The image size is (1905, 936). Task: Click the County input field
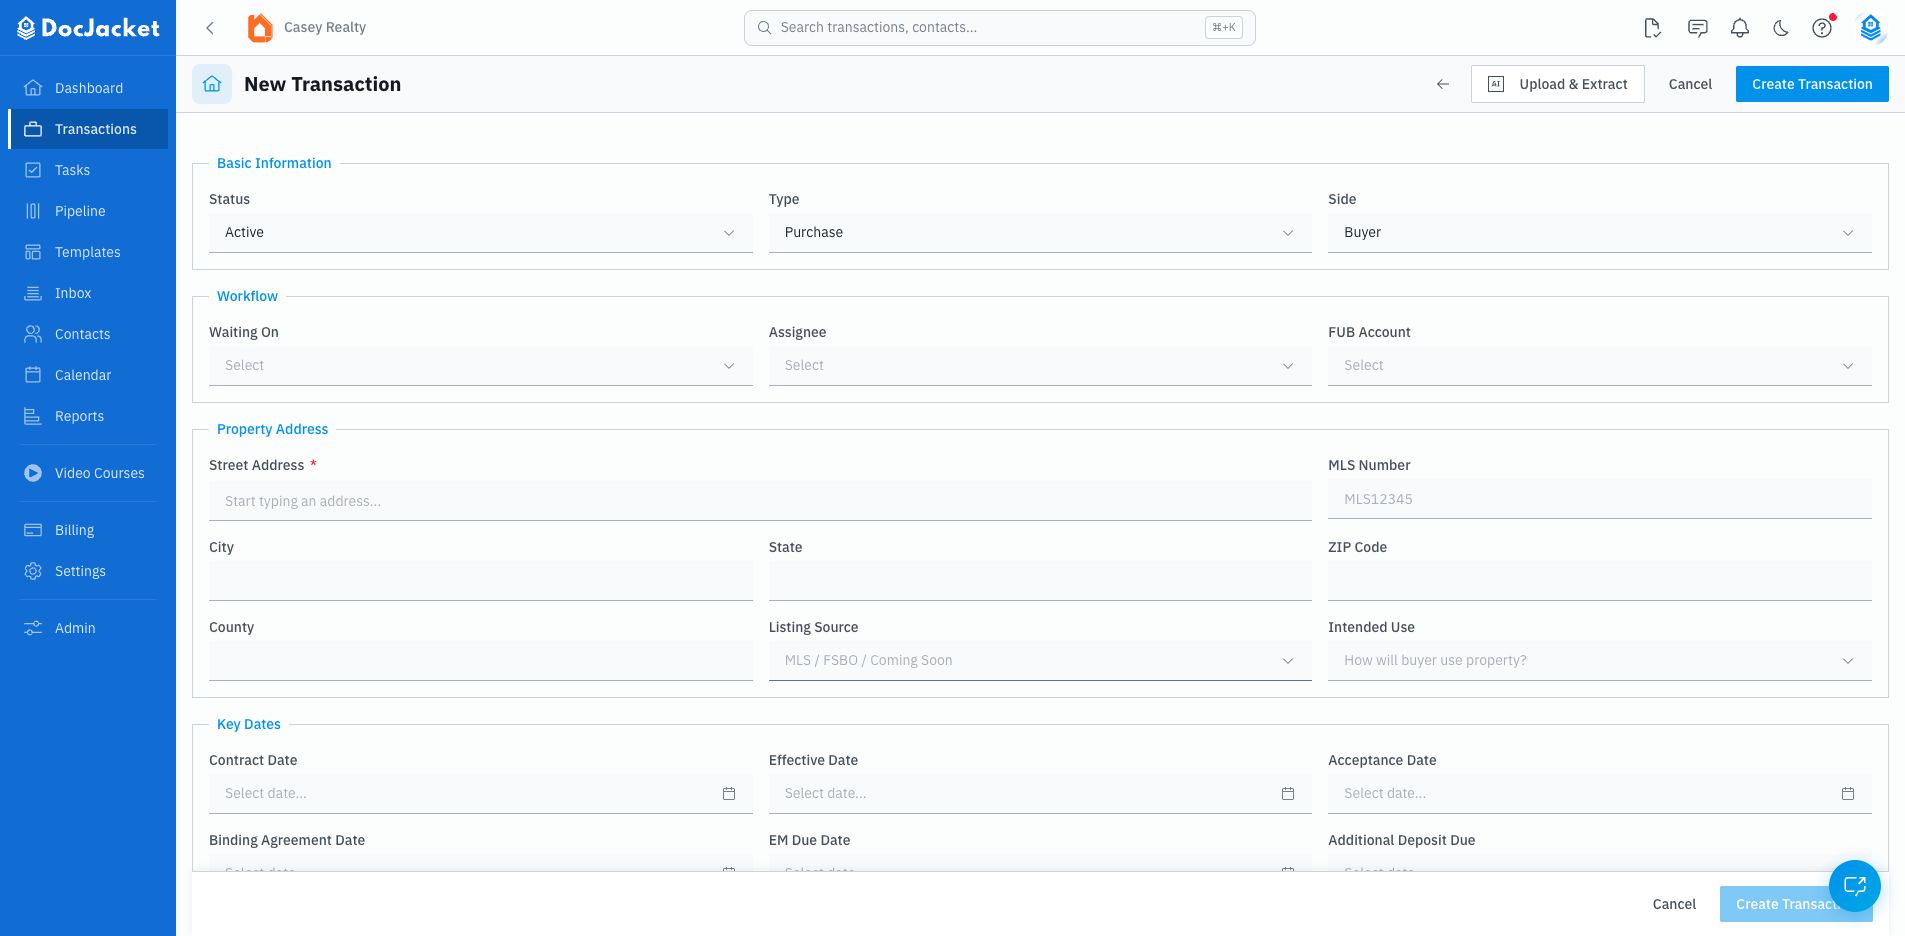pos(480,661)
